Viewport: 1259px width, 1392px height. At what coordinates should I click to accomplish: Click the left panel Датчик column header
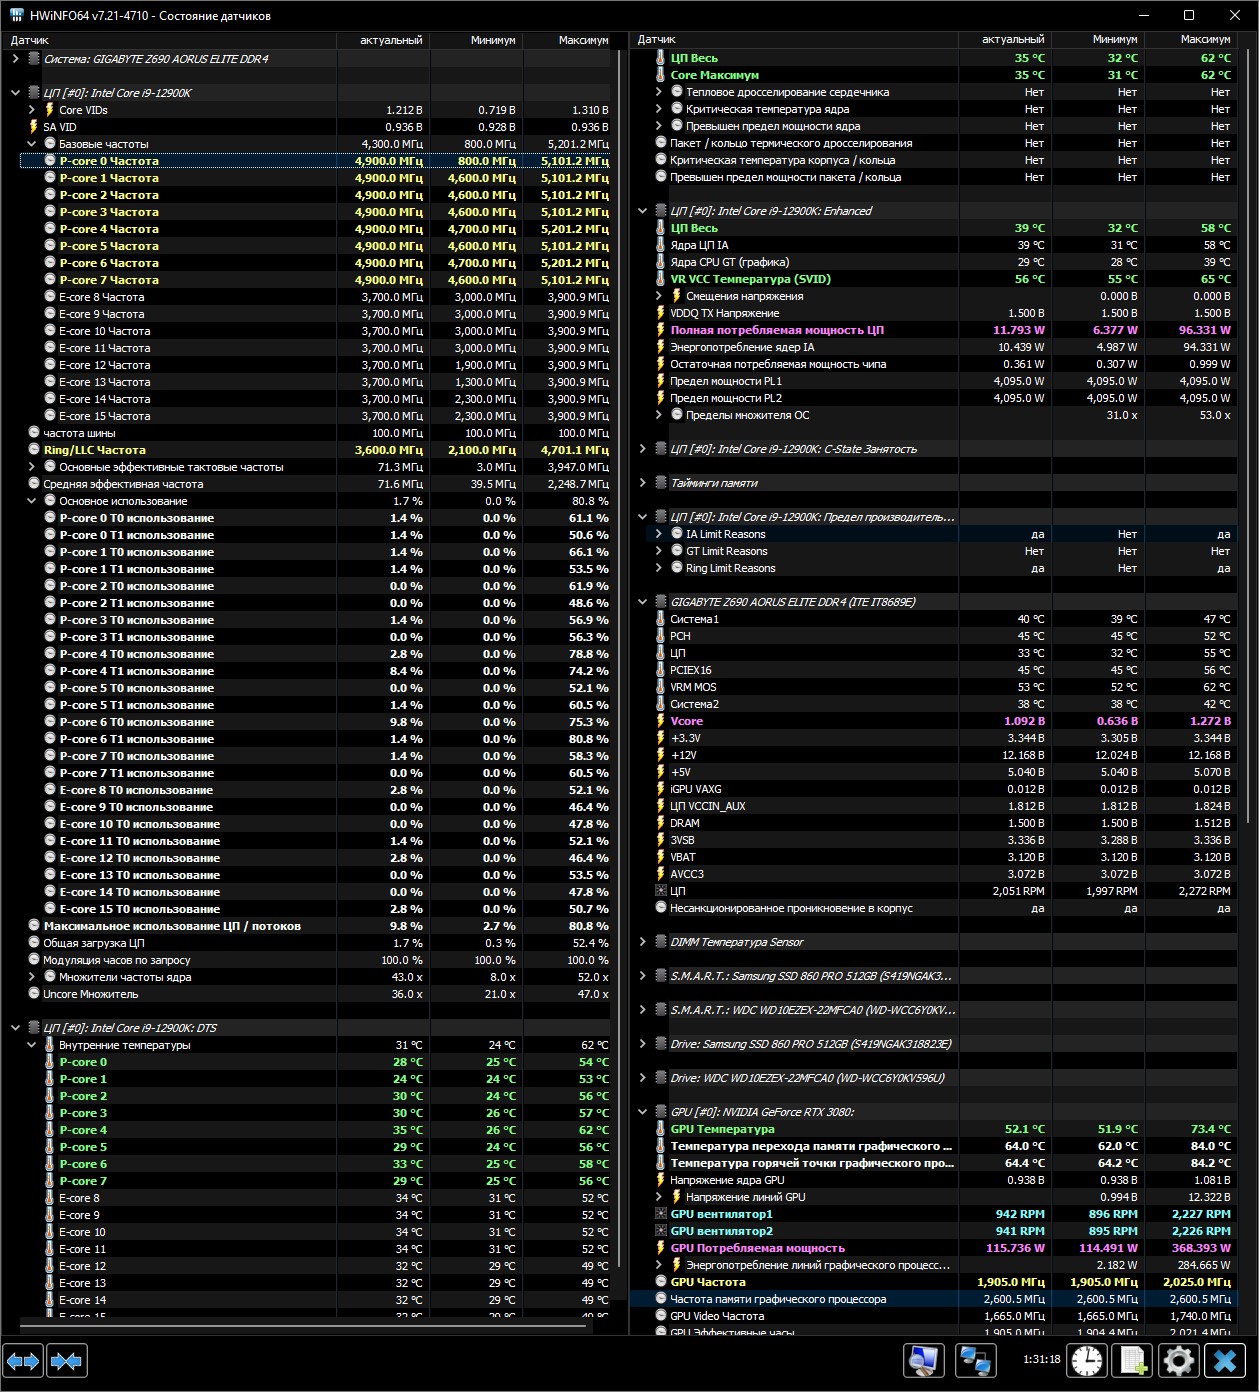(169, 40)
